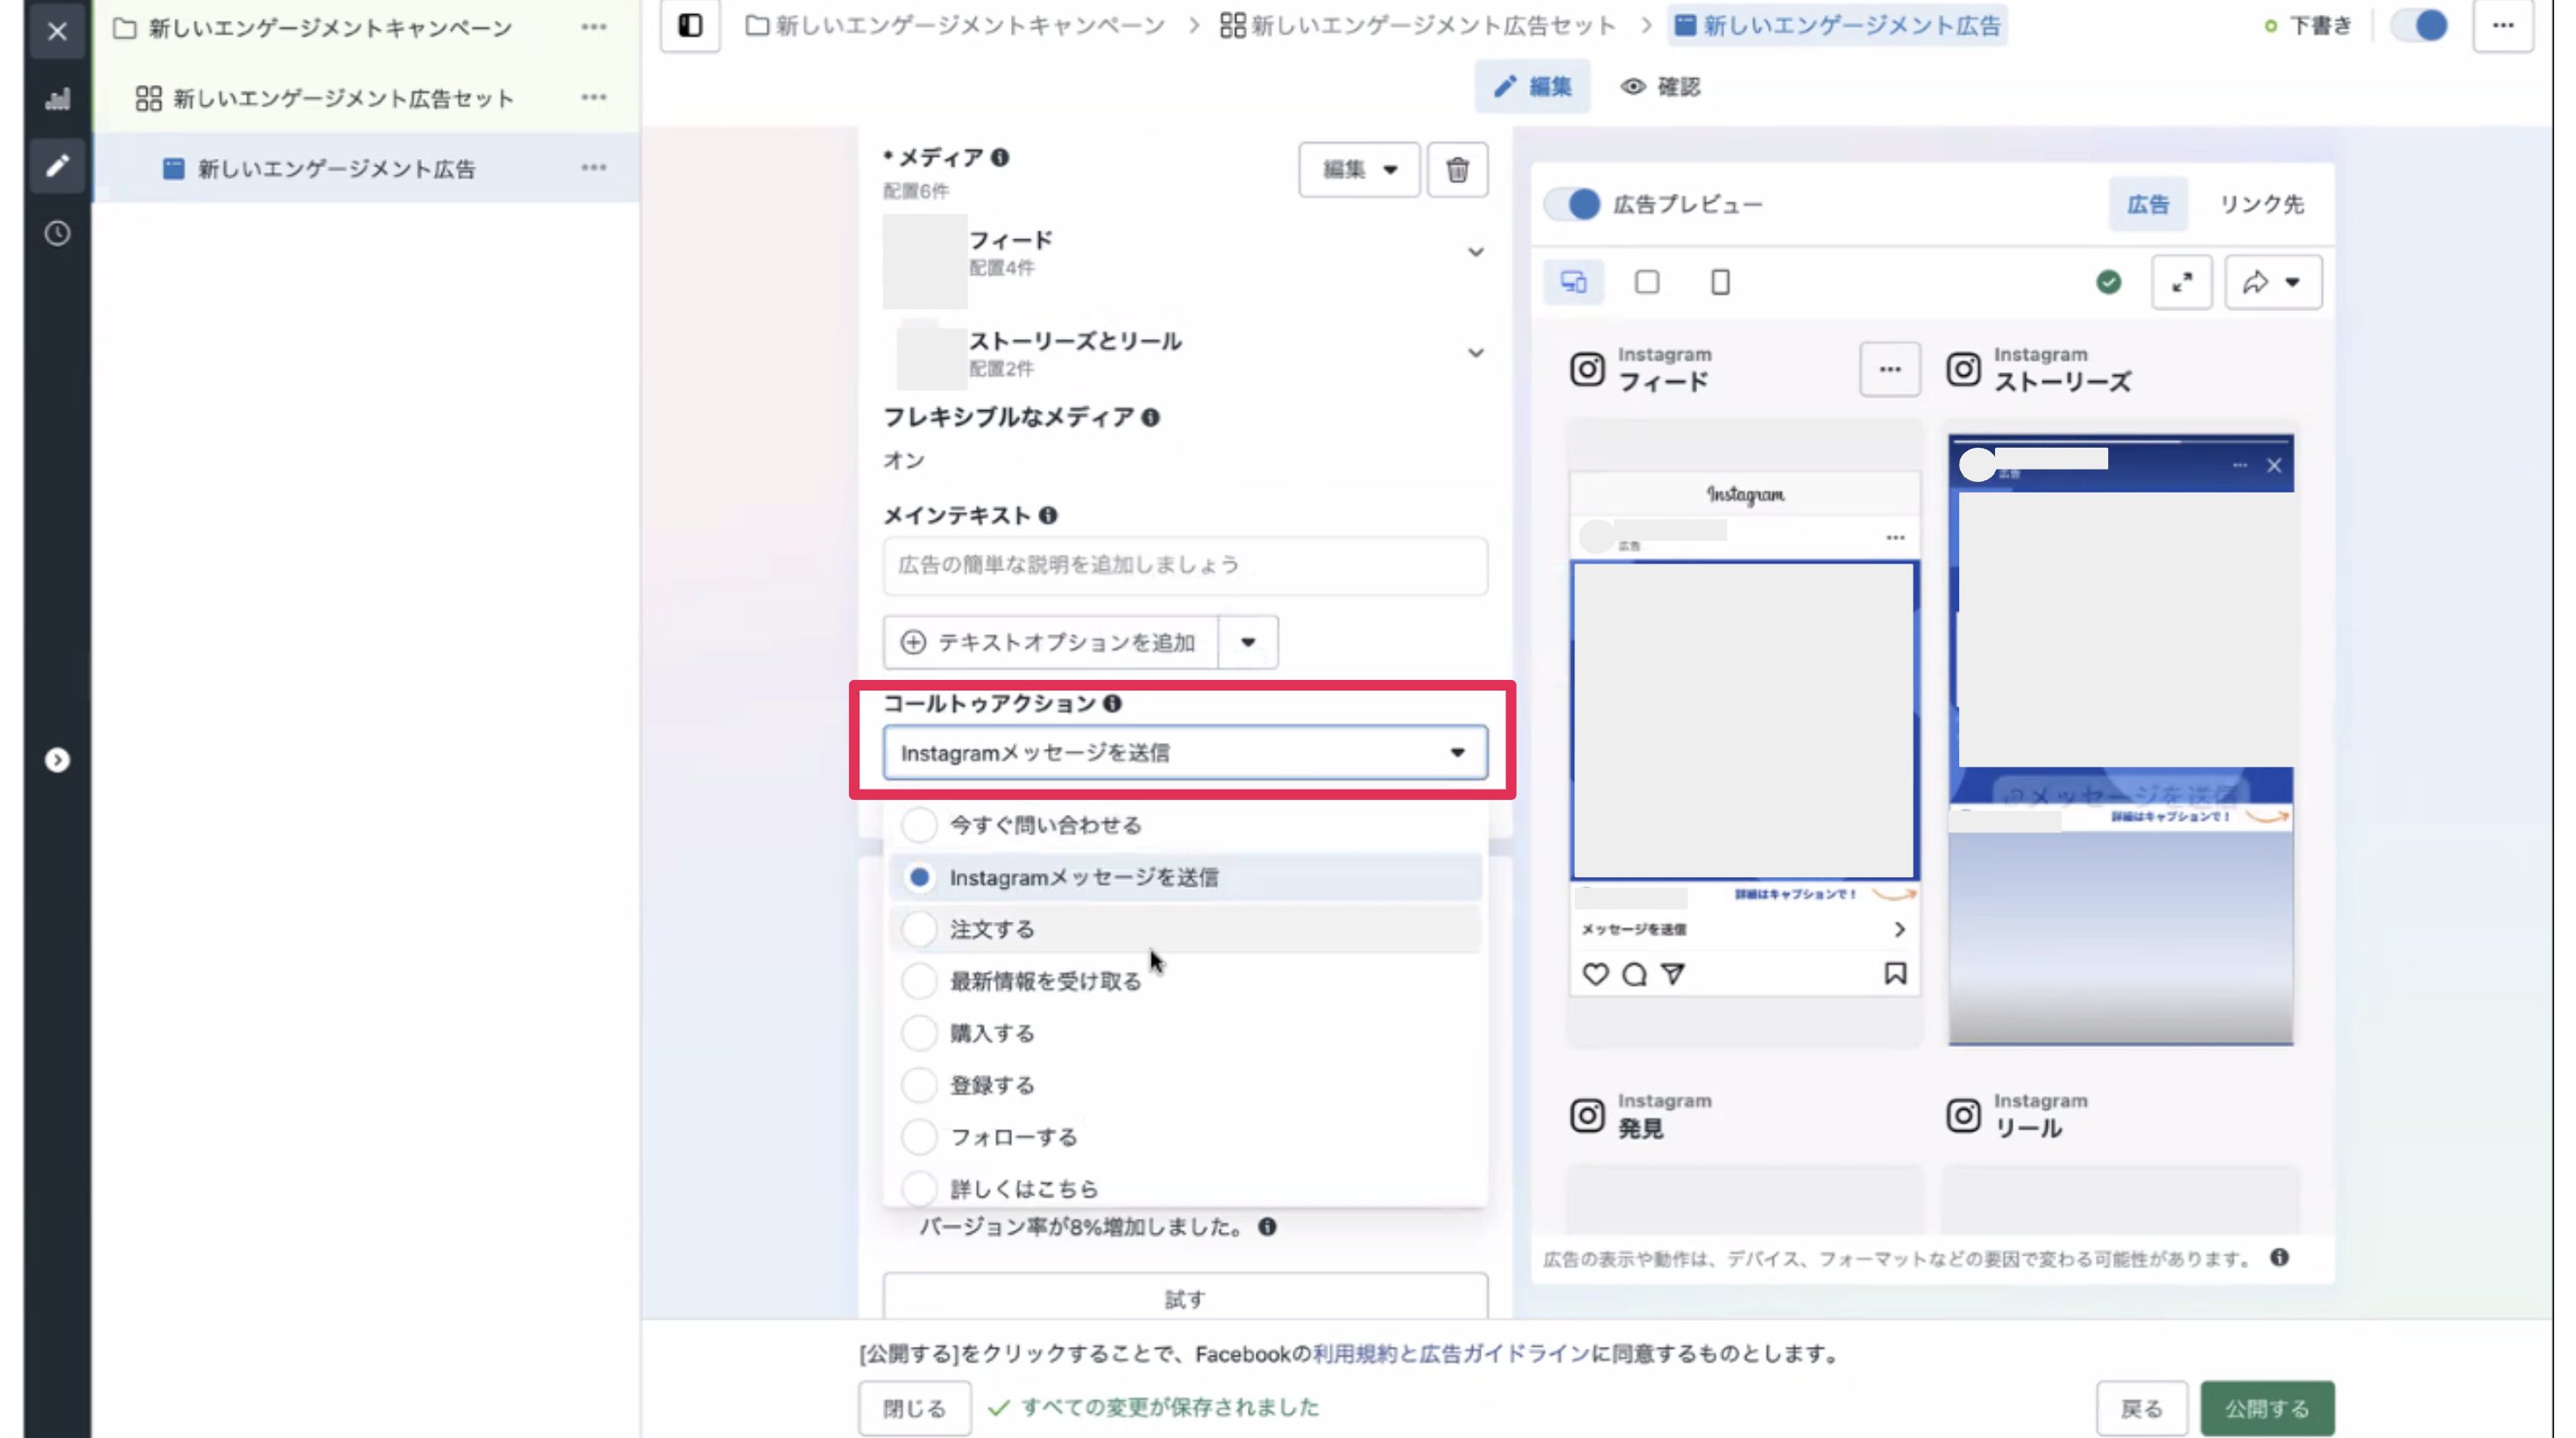The height and width of the screenshot is (1438, 2576).
Task: Click the テキストオプションを追加 button
Action: (x=1050, y=642)
